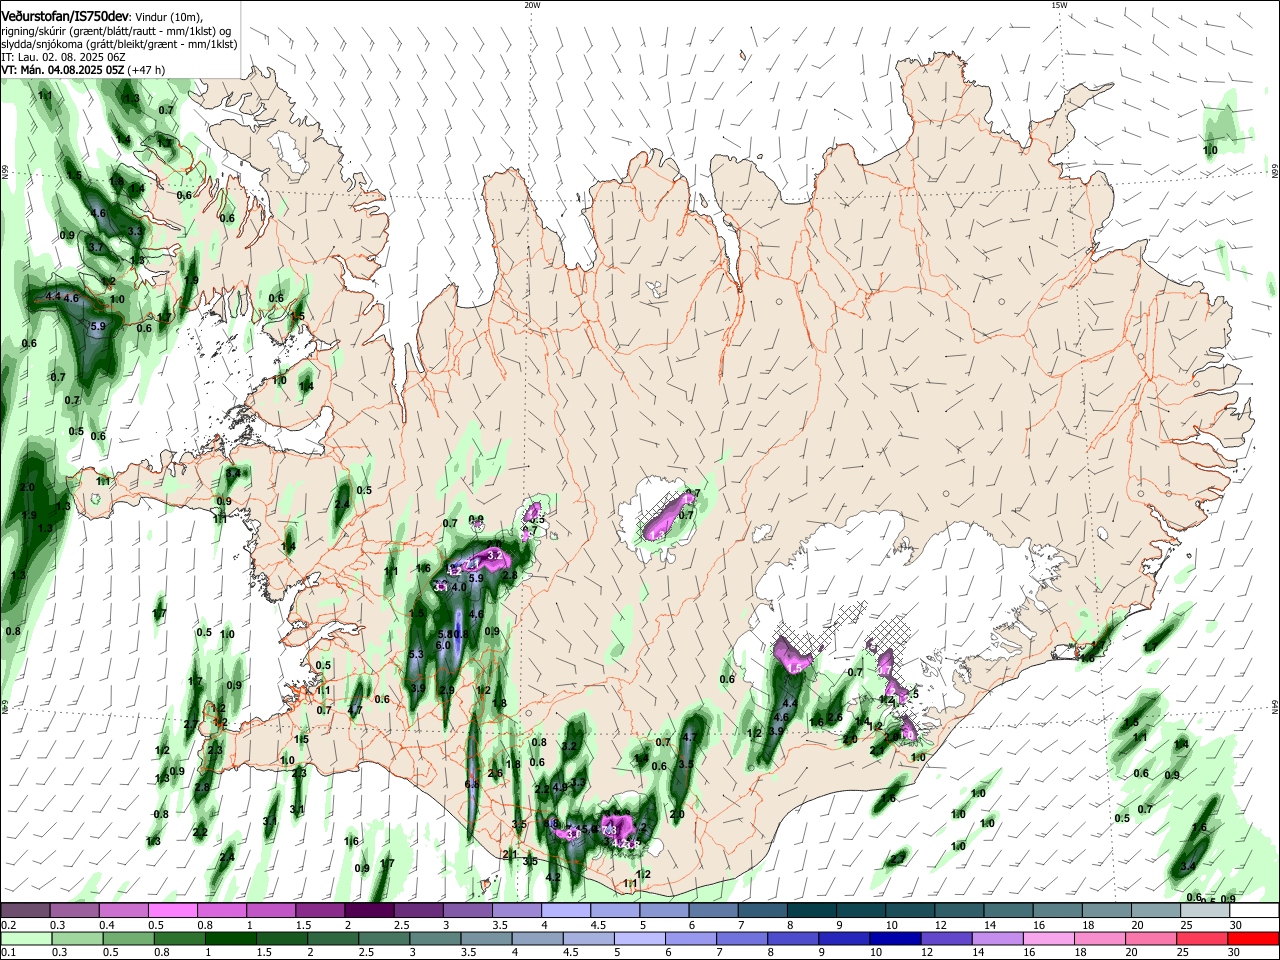
Task: Click the 'slydda/snjókoma' legend description line
Action: pyautogui.click(x=119, y=44)
